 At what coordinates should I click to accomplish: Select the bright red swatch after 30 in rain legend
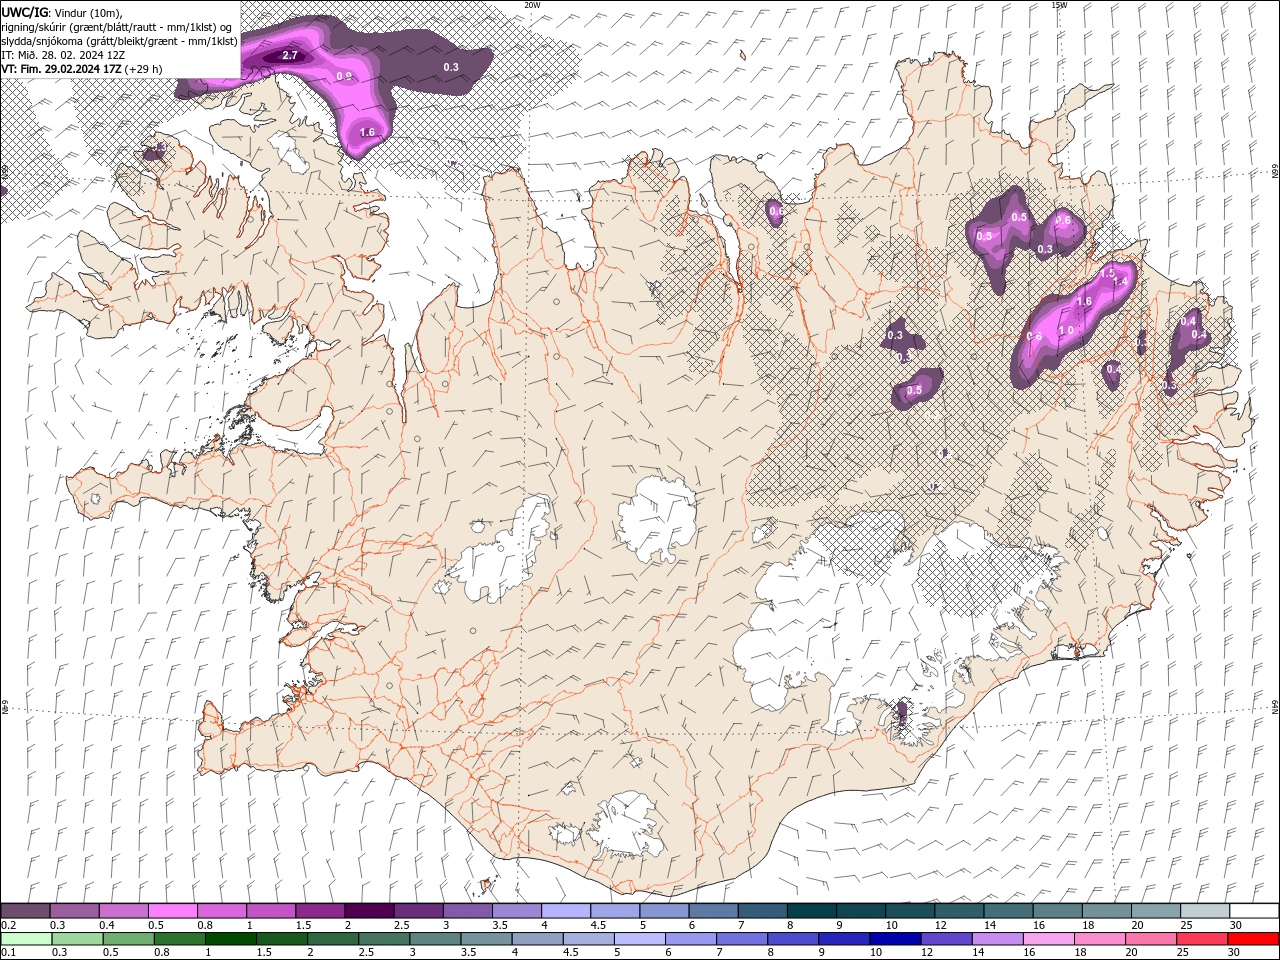point(1252,939)
